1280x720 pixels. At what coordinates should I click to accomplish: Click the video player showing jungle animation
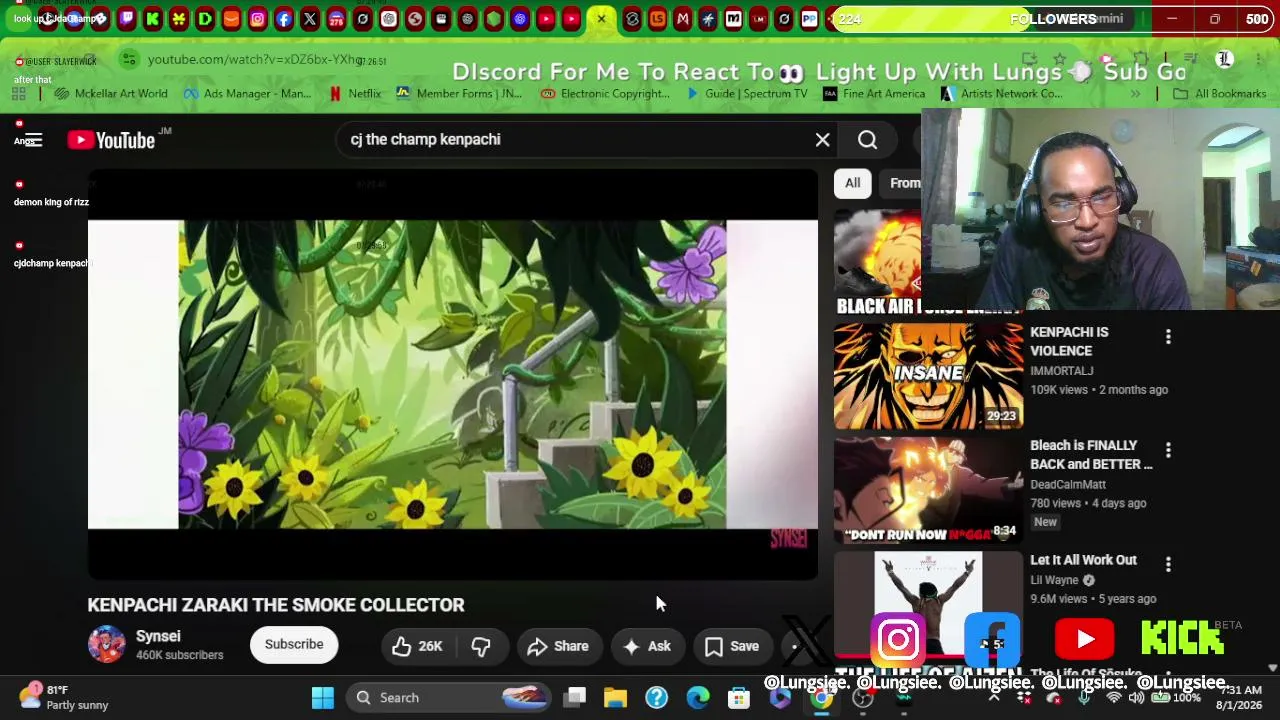[453, 374]
